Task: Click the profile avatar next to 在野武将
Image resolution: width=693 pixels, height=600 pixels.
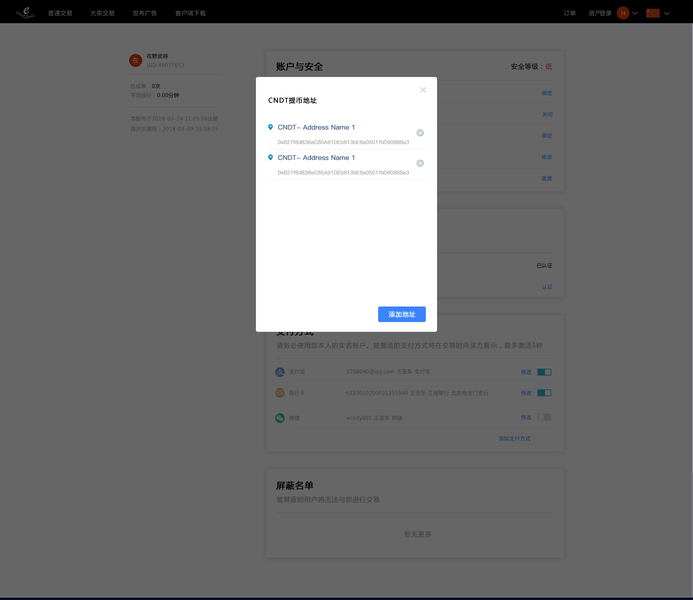Action: (x=136, y=61)
